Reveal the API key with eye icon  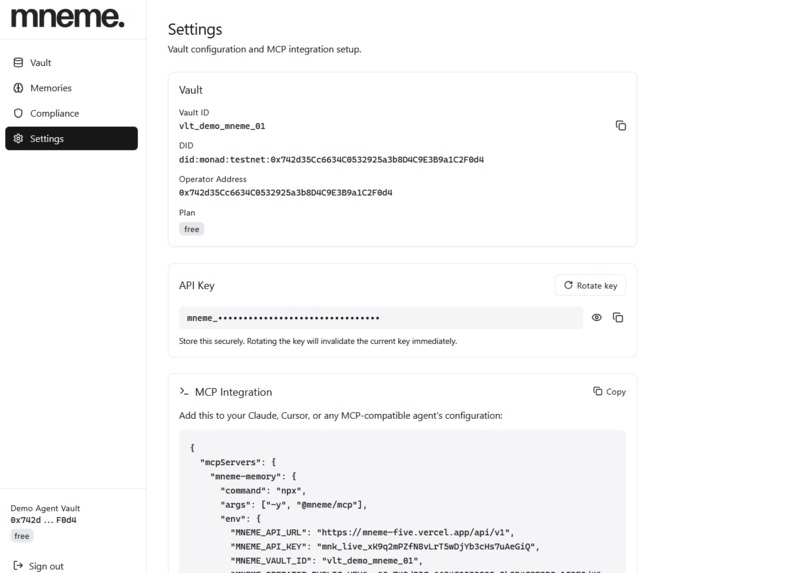pyautogui.click(x=596, y=318)
